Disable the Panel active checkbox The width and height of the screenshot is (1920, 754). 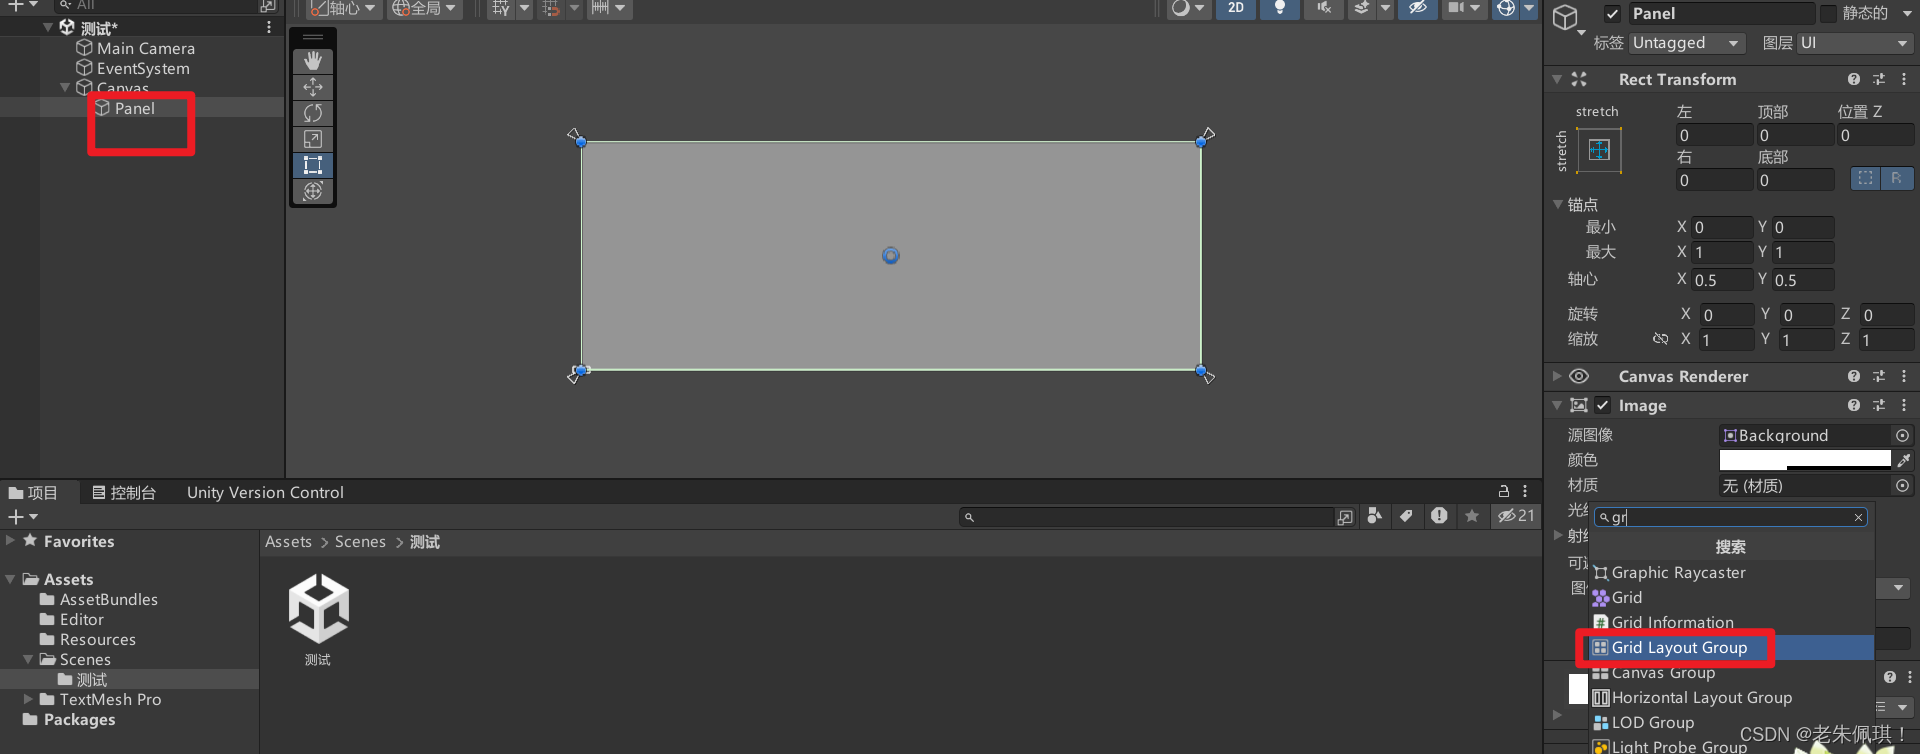pyautogui.click(x=1612, y=14)
